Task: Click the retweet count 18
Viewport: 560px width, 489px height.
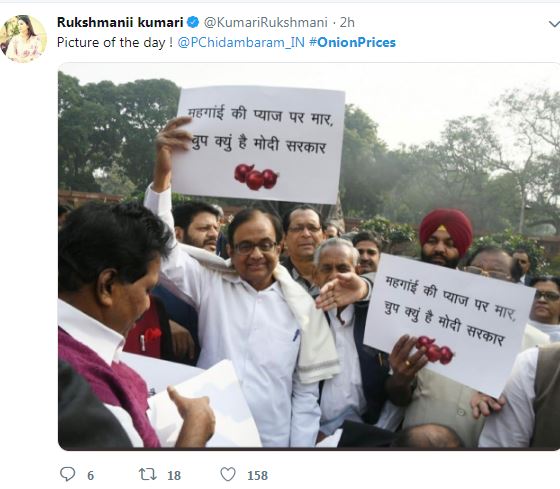Action: pos(174,475)
